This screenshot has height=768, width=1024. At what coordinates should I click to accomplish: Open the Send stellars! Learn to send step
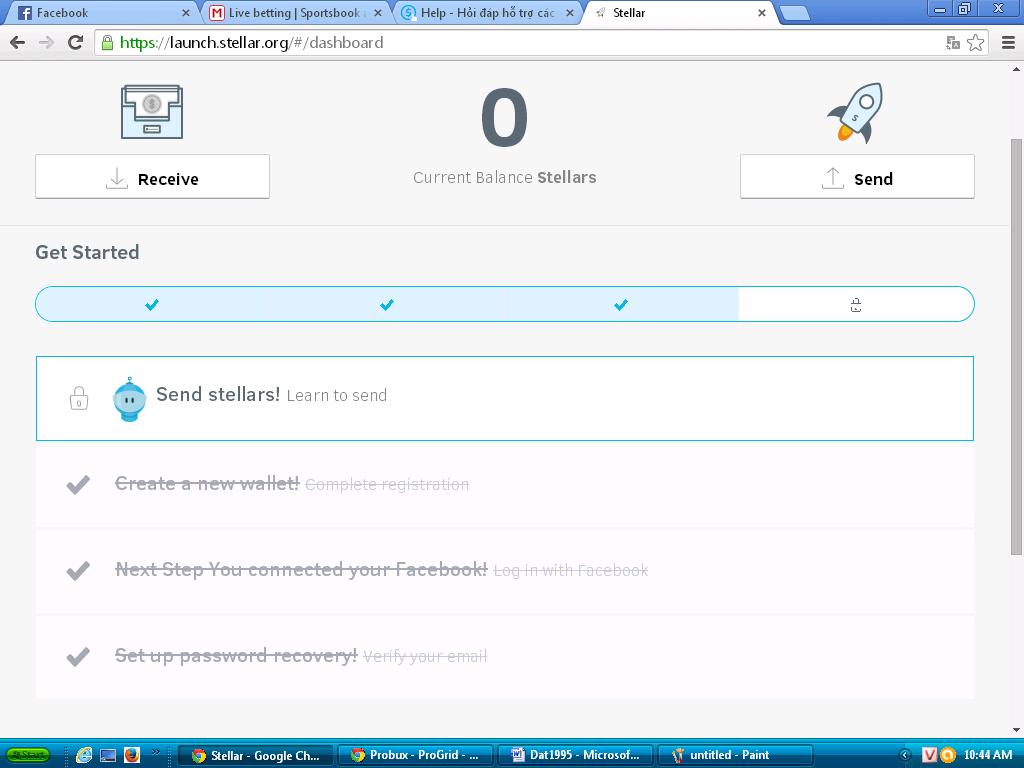[x=505, y=398]
